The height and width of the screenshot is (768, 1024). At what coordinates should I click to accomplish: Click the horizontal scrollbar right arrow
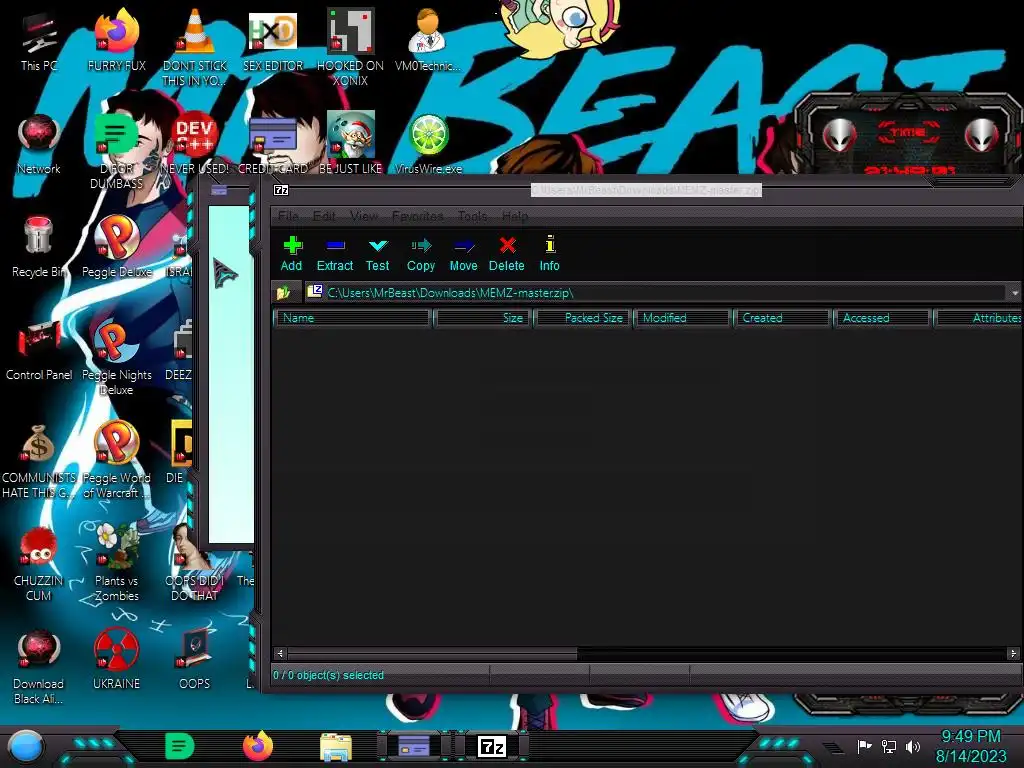pos(1013,653)
